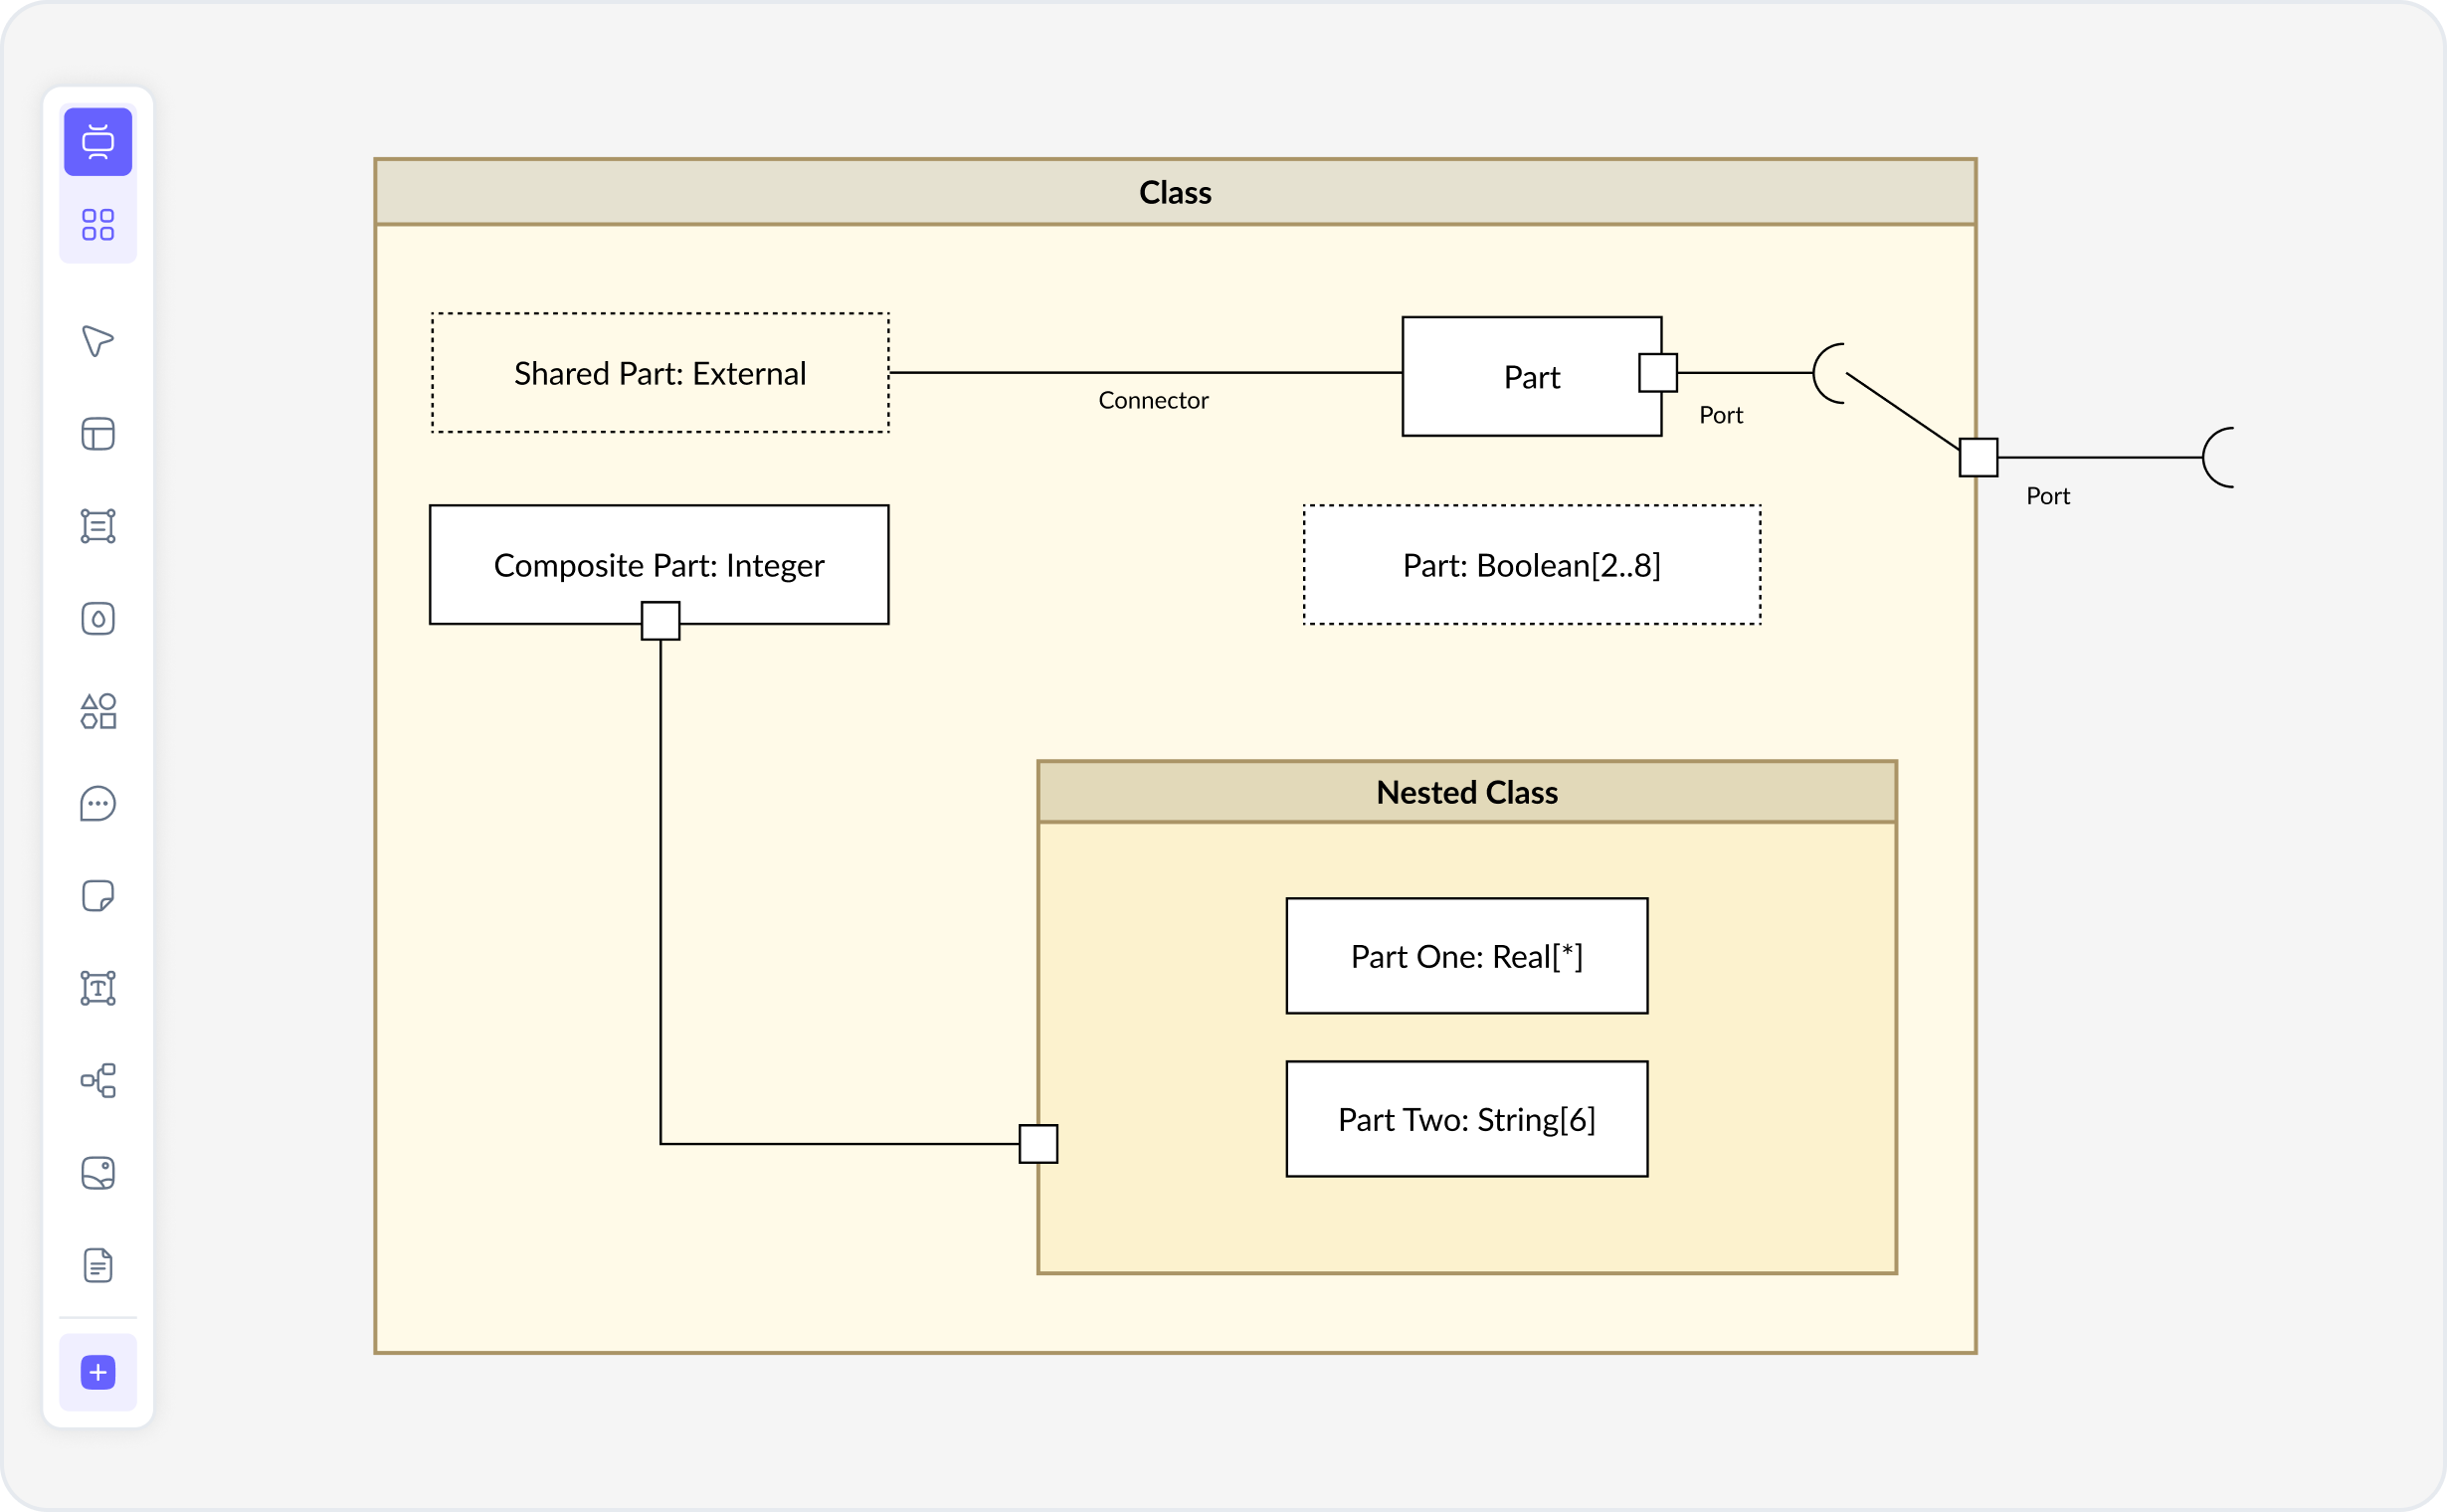
Task: Open the four-squares templates grid icon
Action: point(98,224)
